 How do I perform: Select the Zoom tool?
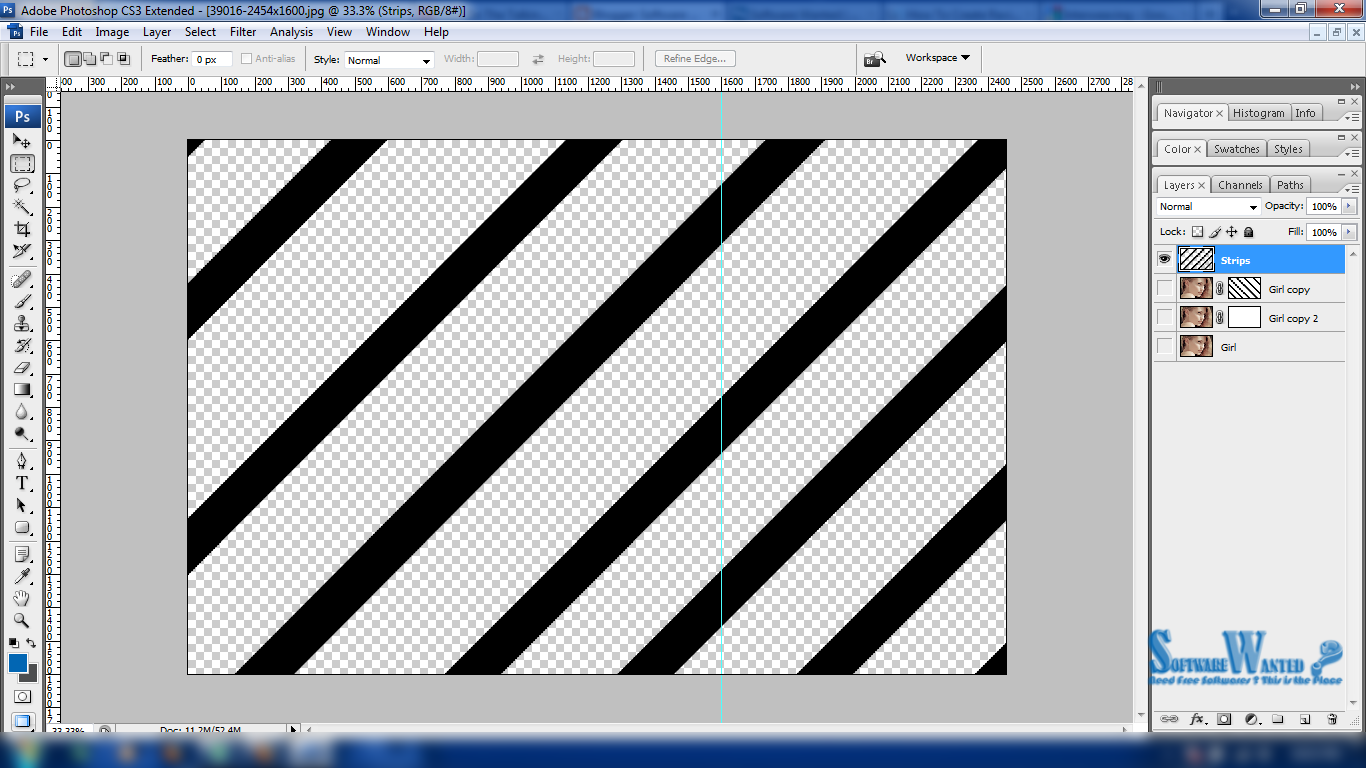click(22, 621)
